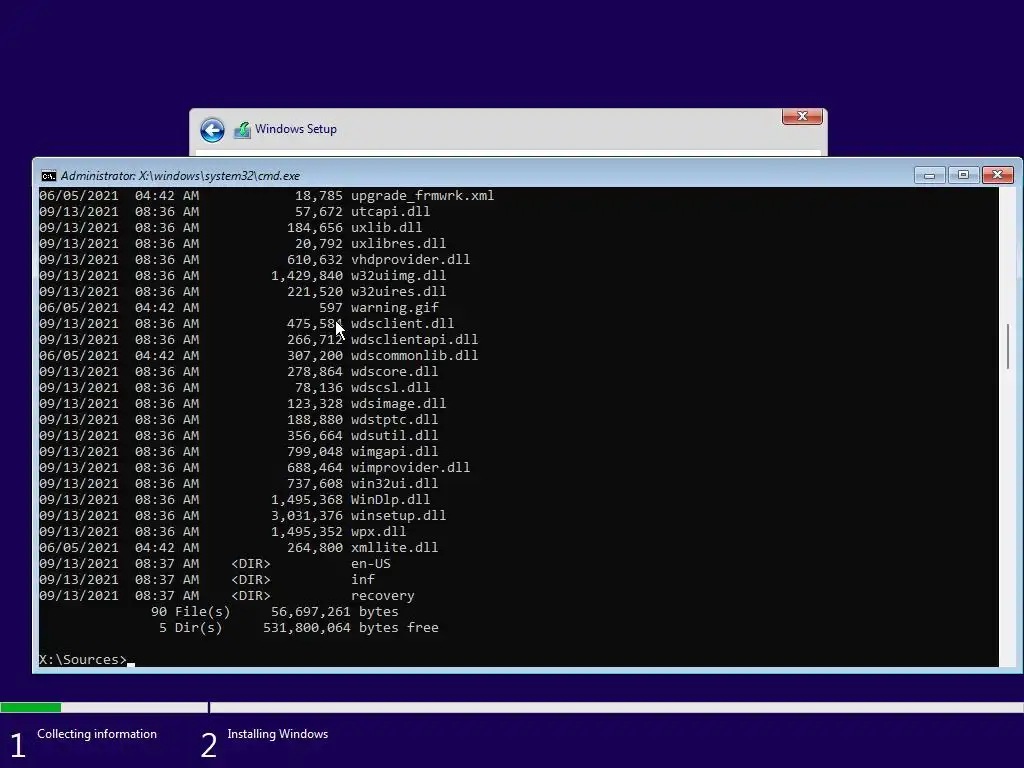Click the WinDlp.dll entry

391,500
